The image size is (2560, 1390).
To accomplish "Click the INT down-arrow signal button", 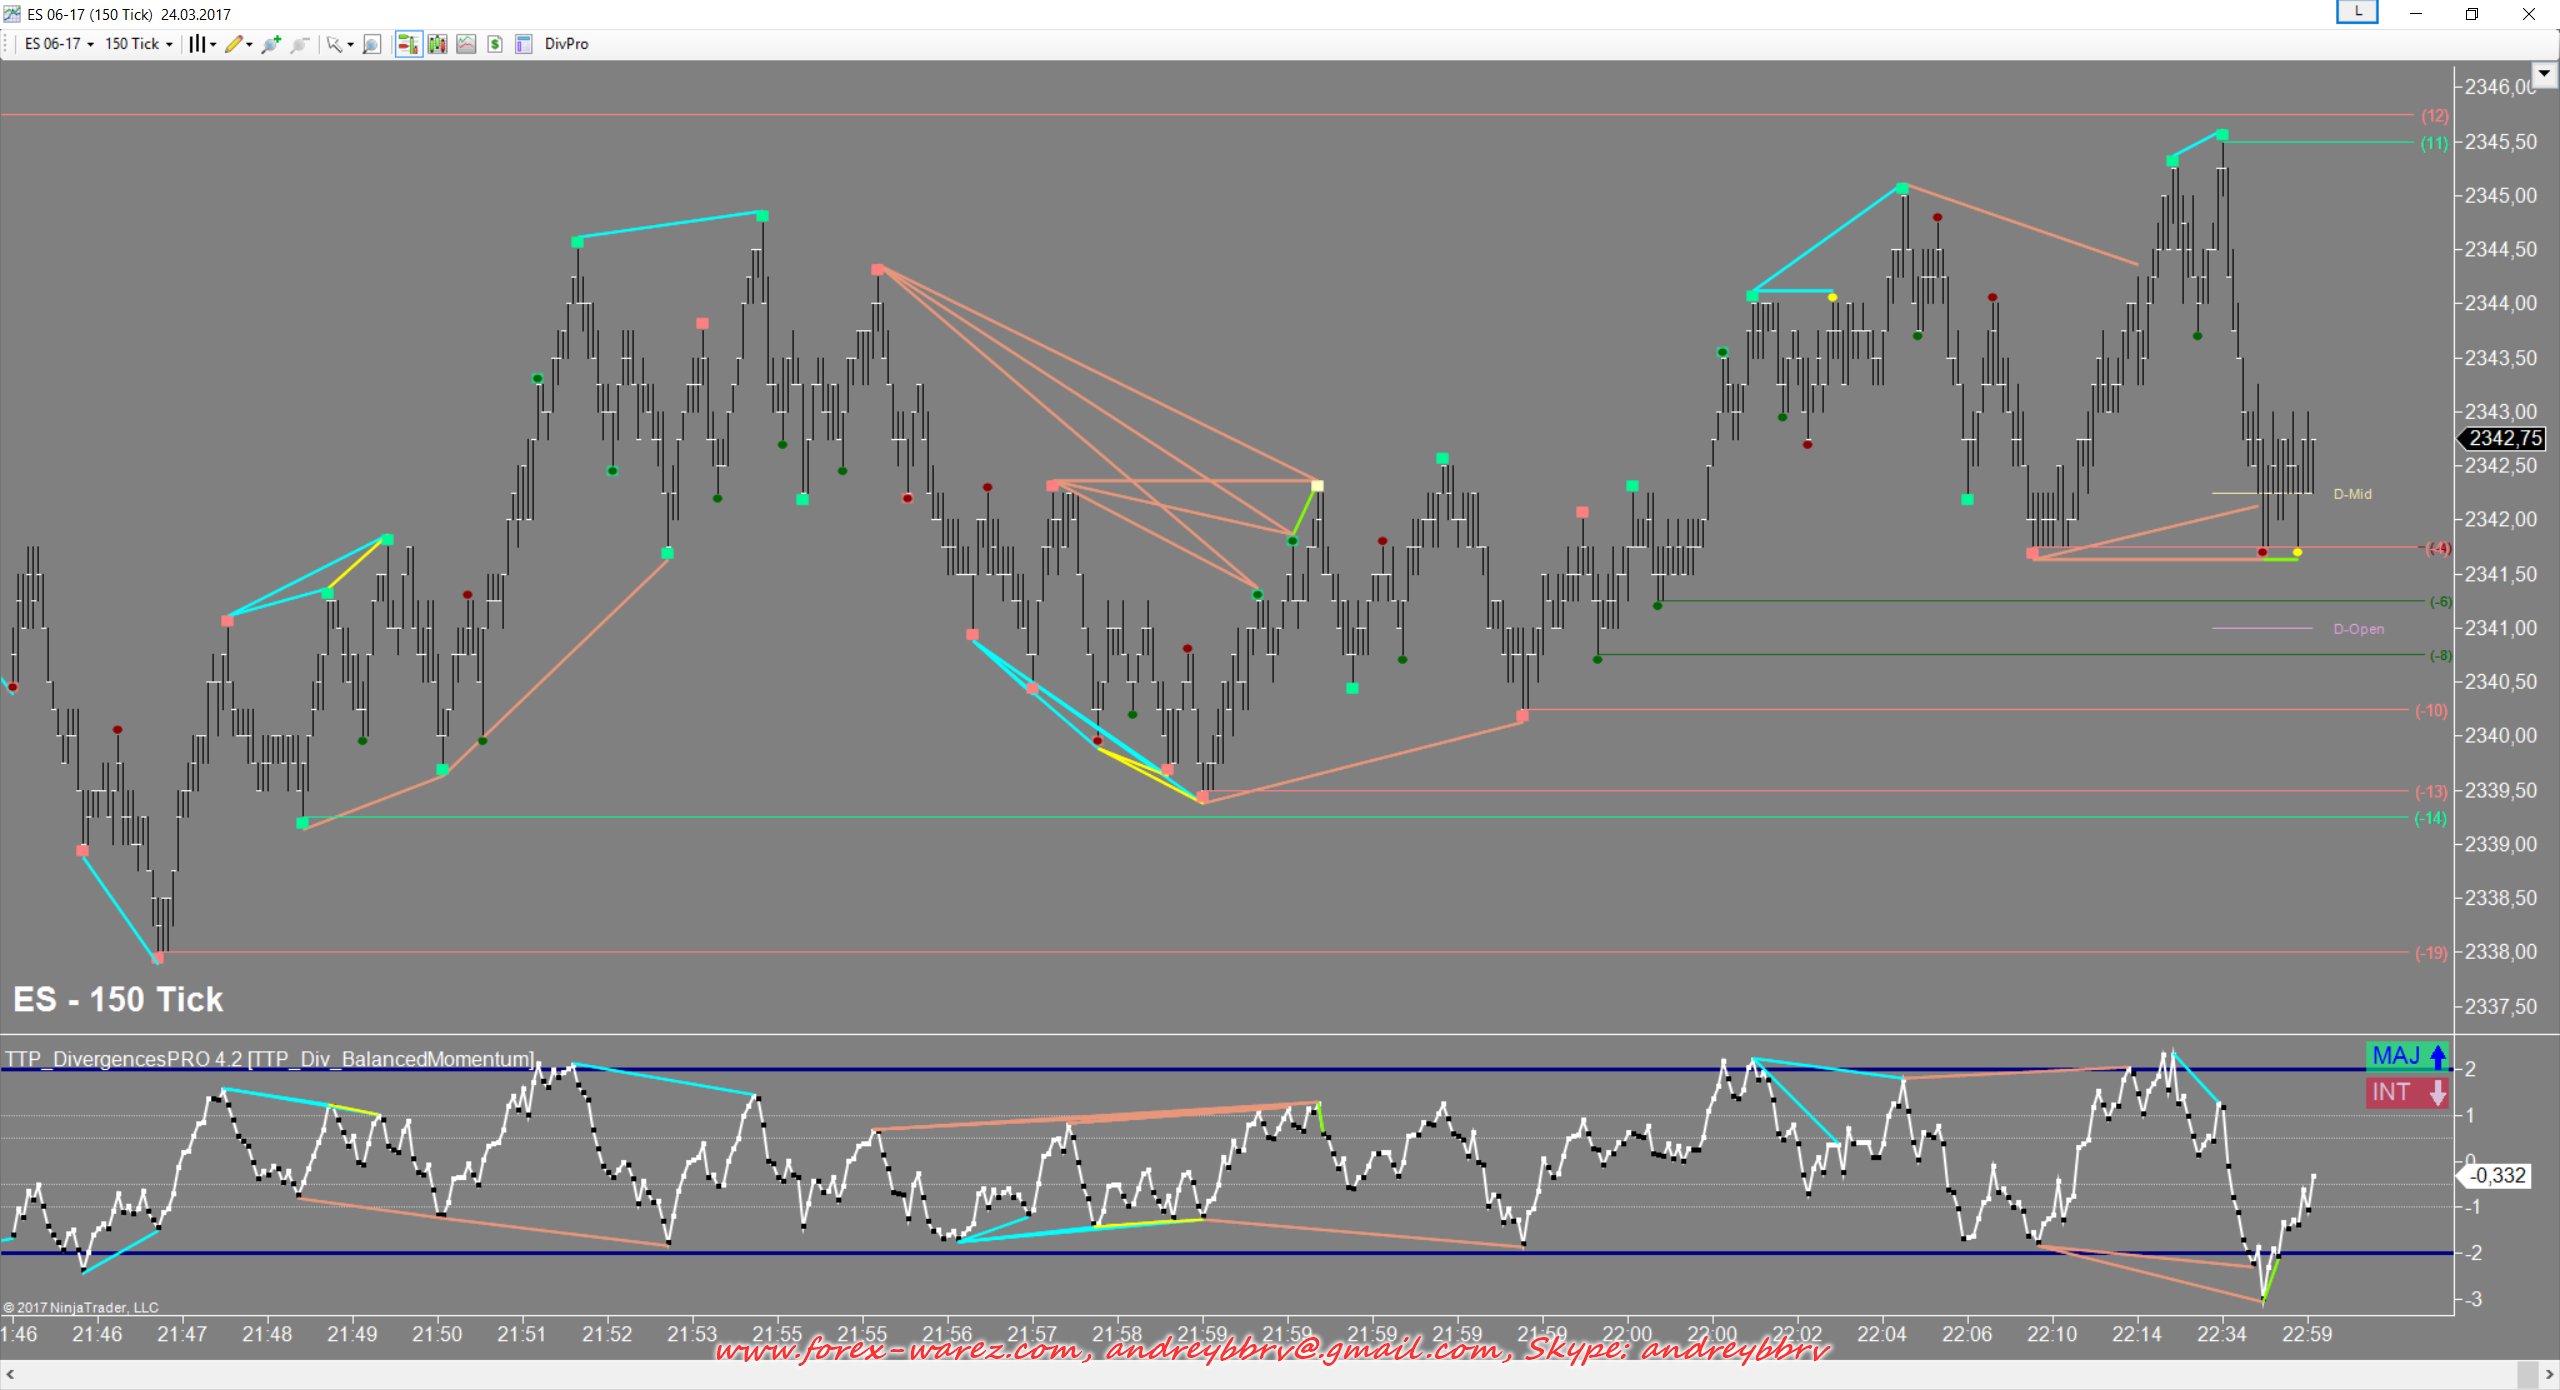I will coord(2409,1092).
